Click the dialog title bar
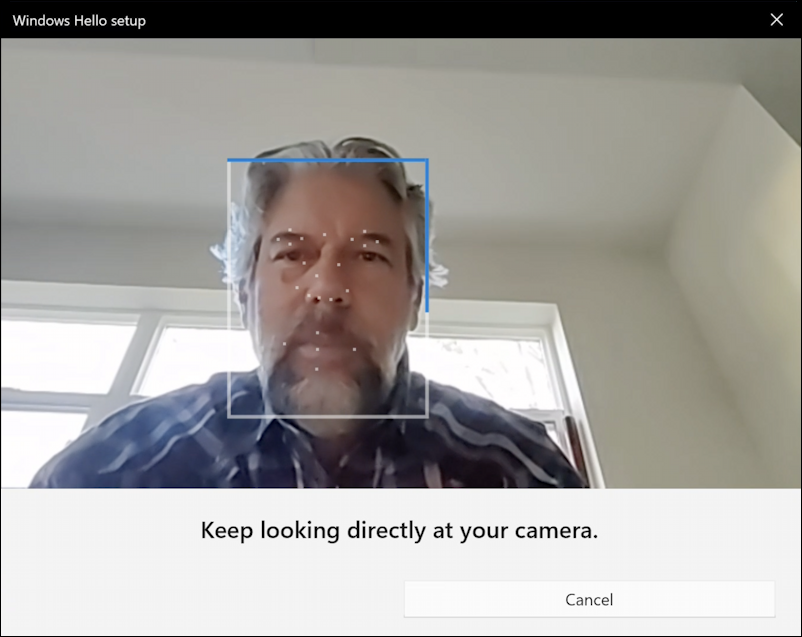This screenshot has height=637, width=802. (400, 19)
